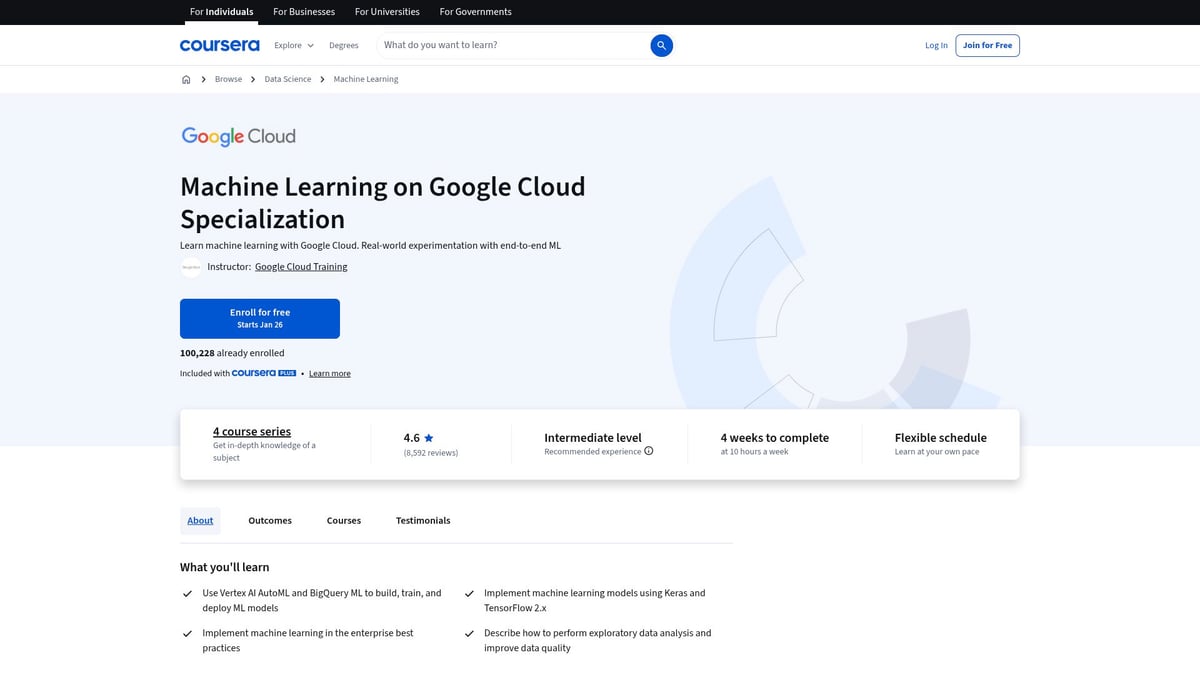The image size is (1200, 675).
Task: Click the Keras and TensorFlow 2.x outcome text
Action: [x=595, y=600]
